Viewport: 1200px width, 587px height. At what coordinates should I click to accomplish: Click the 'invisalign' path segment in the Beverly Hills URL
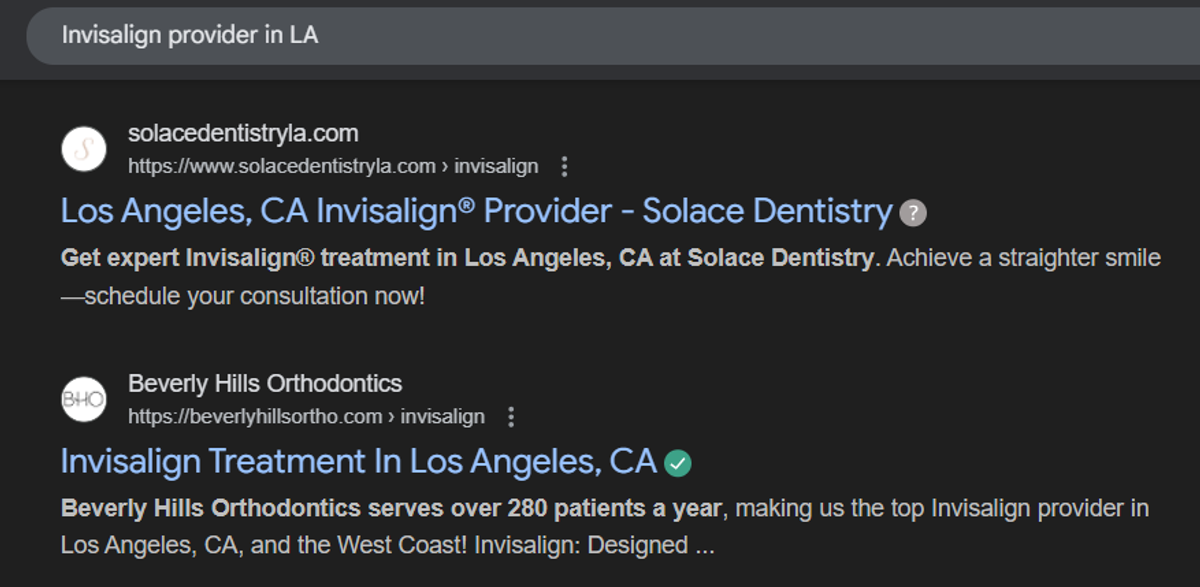(x=443, y=416)
